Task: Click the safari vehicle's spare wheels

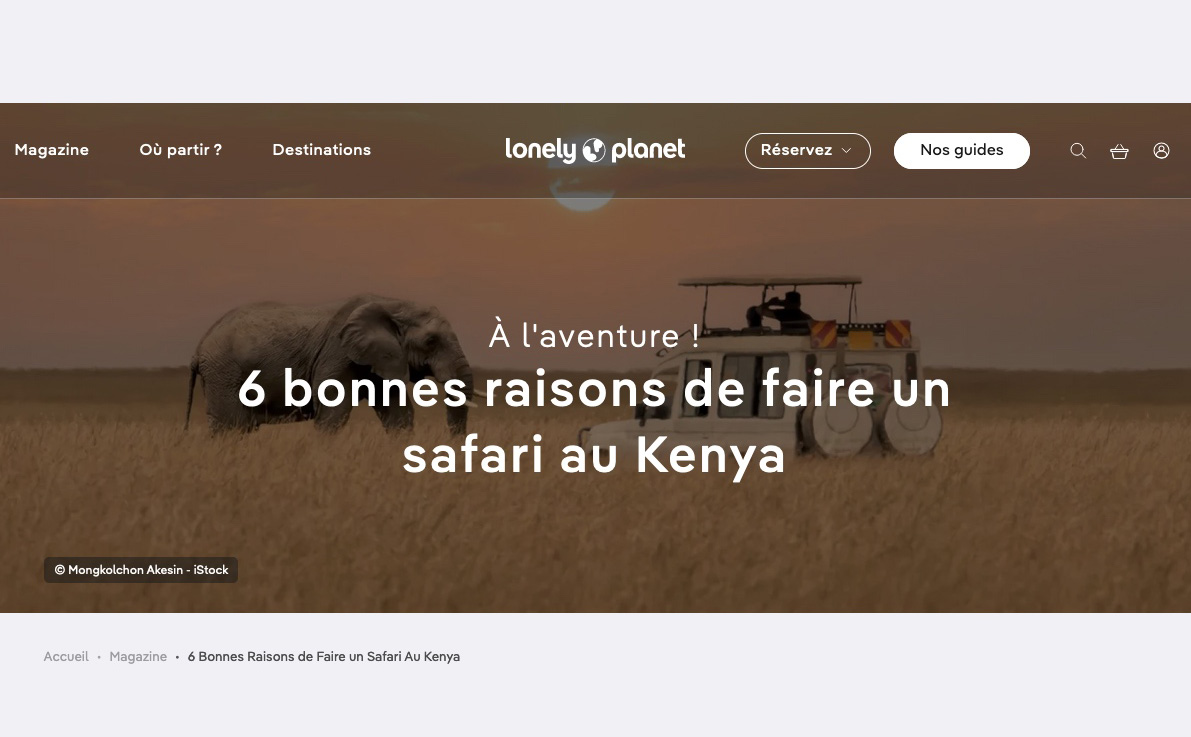Action: [875, 425]
